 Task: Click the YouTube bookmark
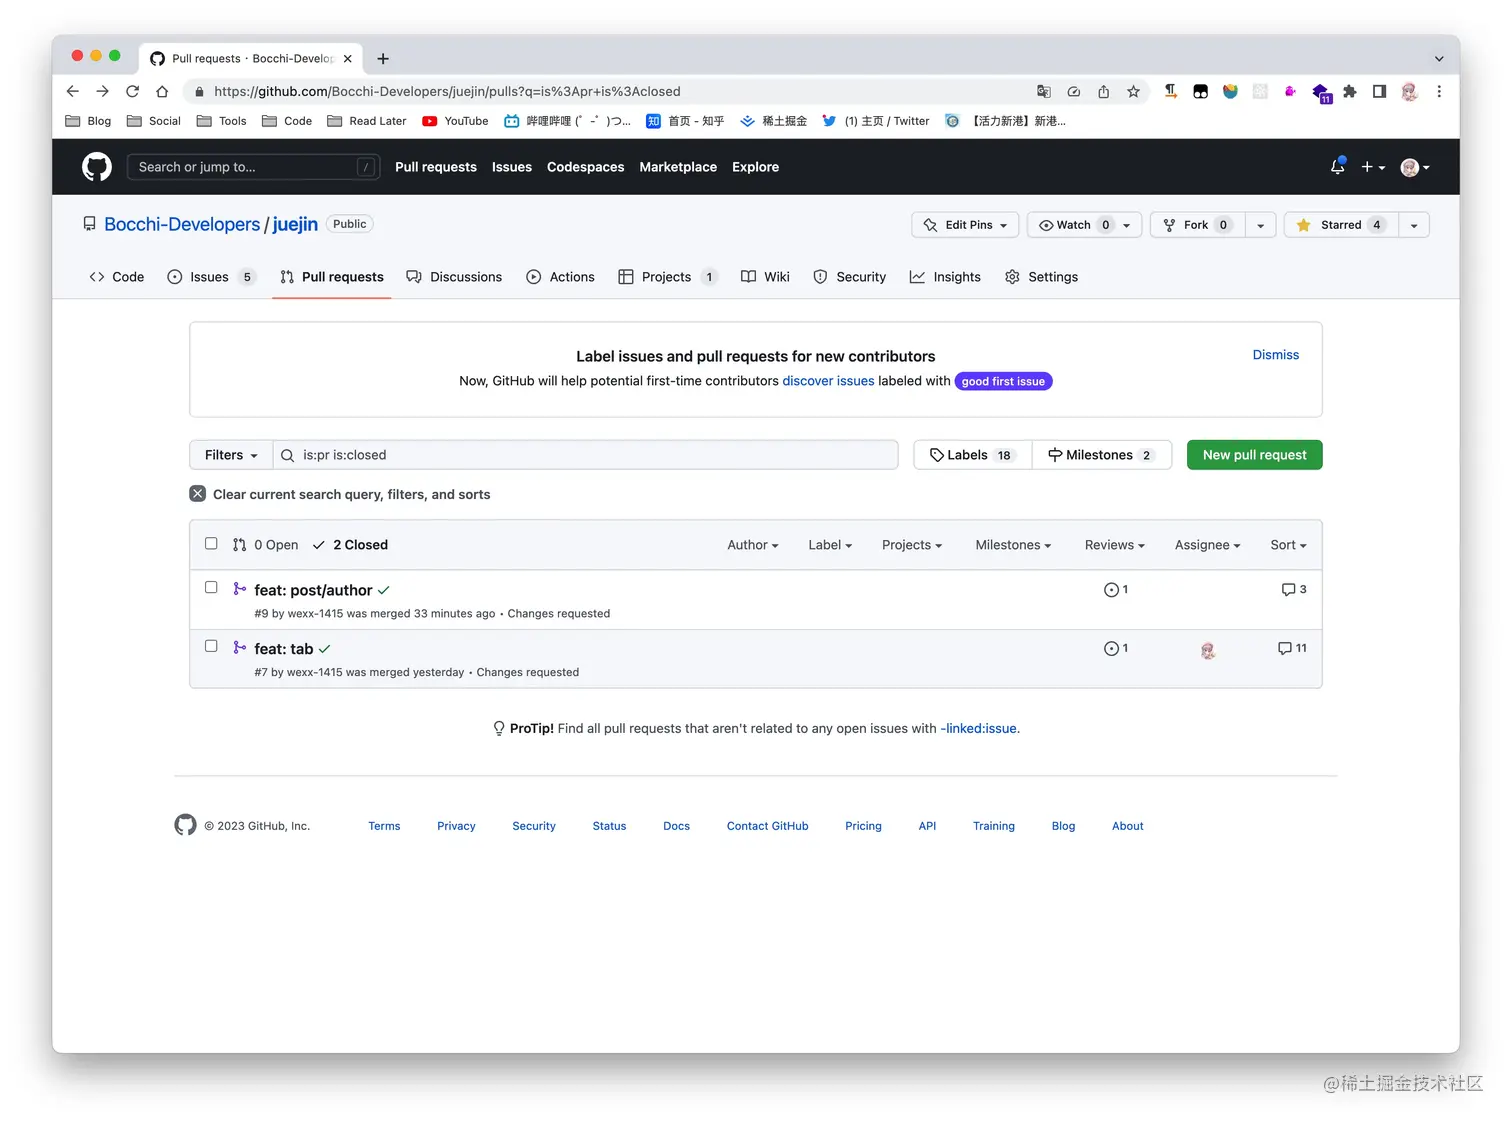pyautogui.click(x=455, y=121)
